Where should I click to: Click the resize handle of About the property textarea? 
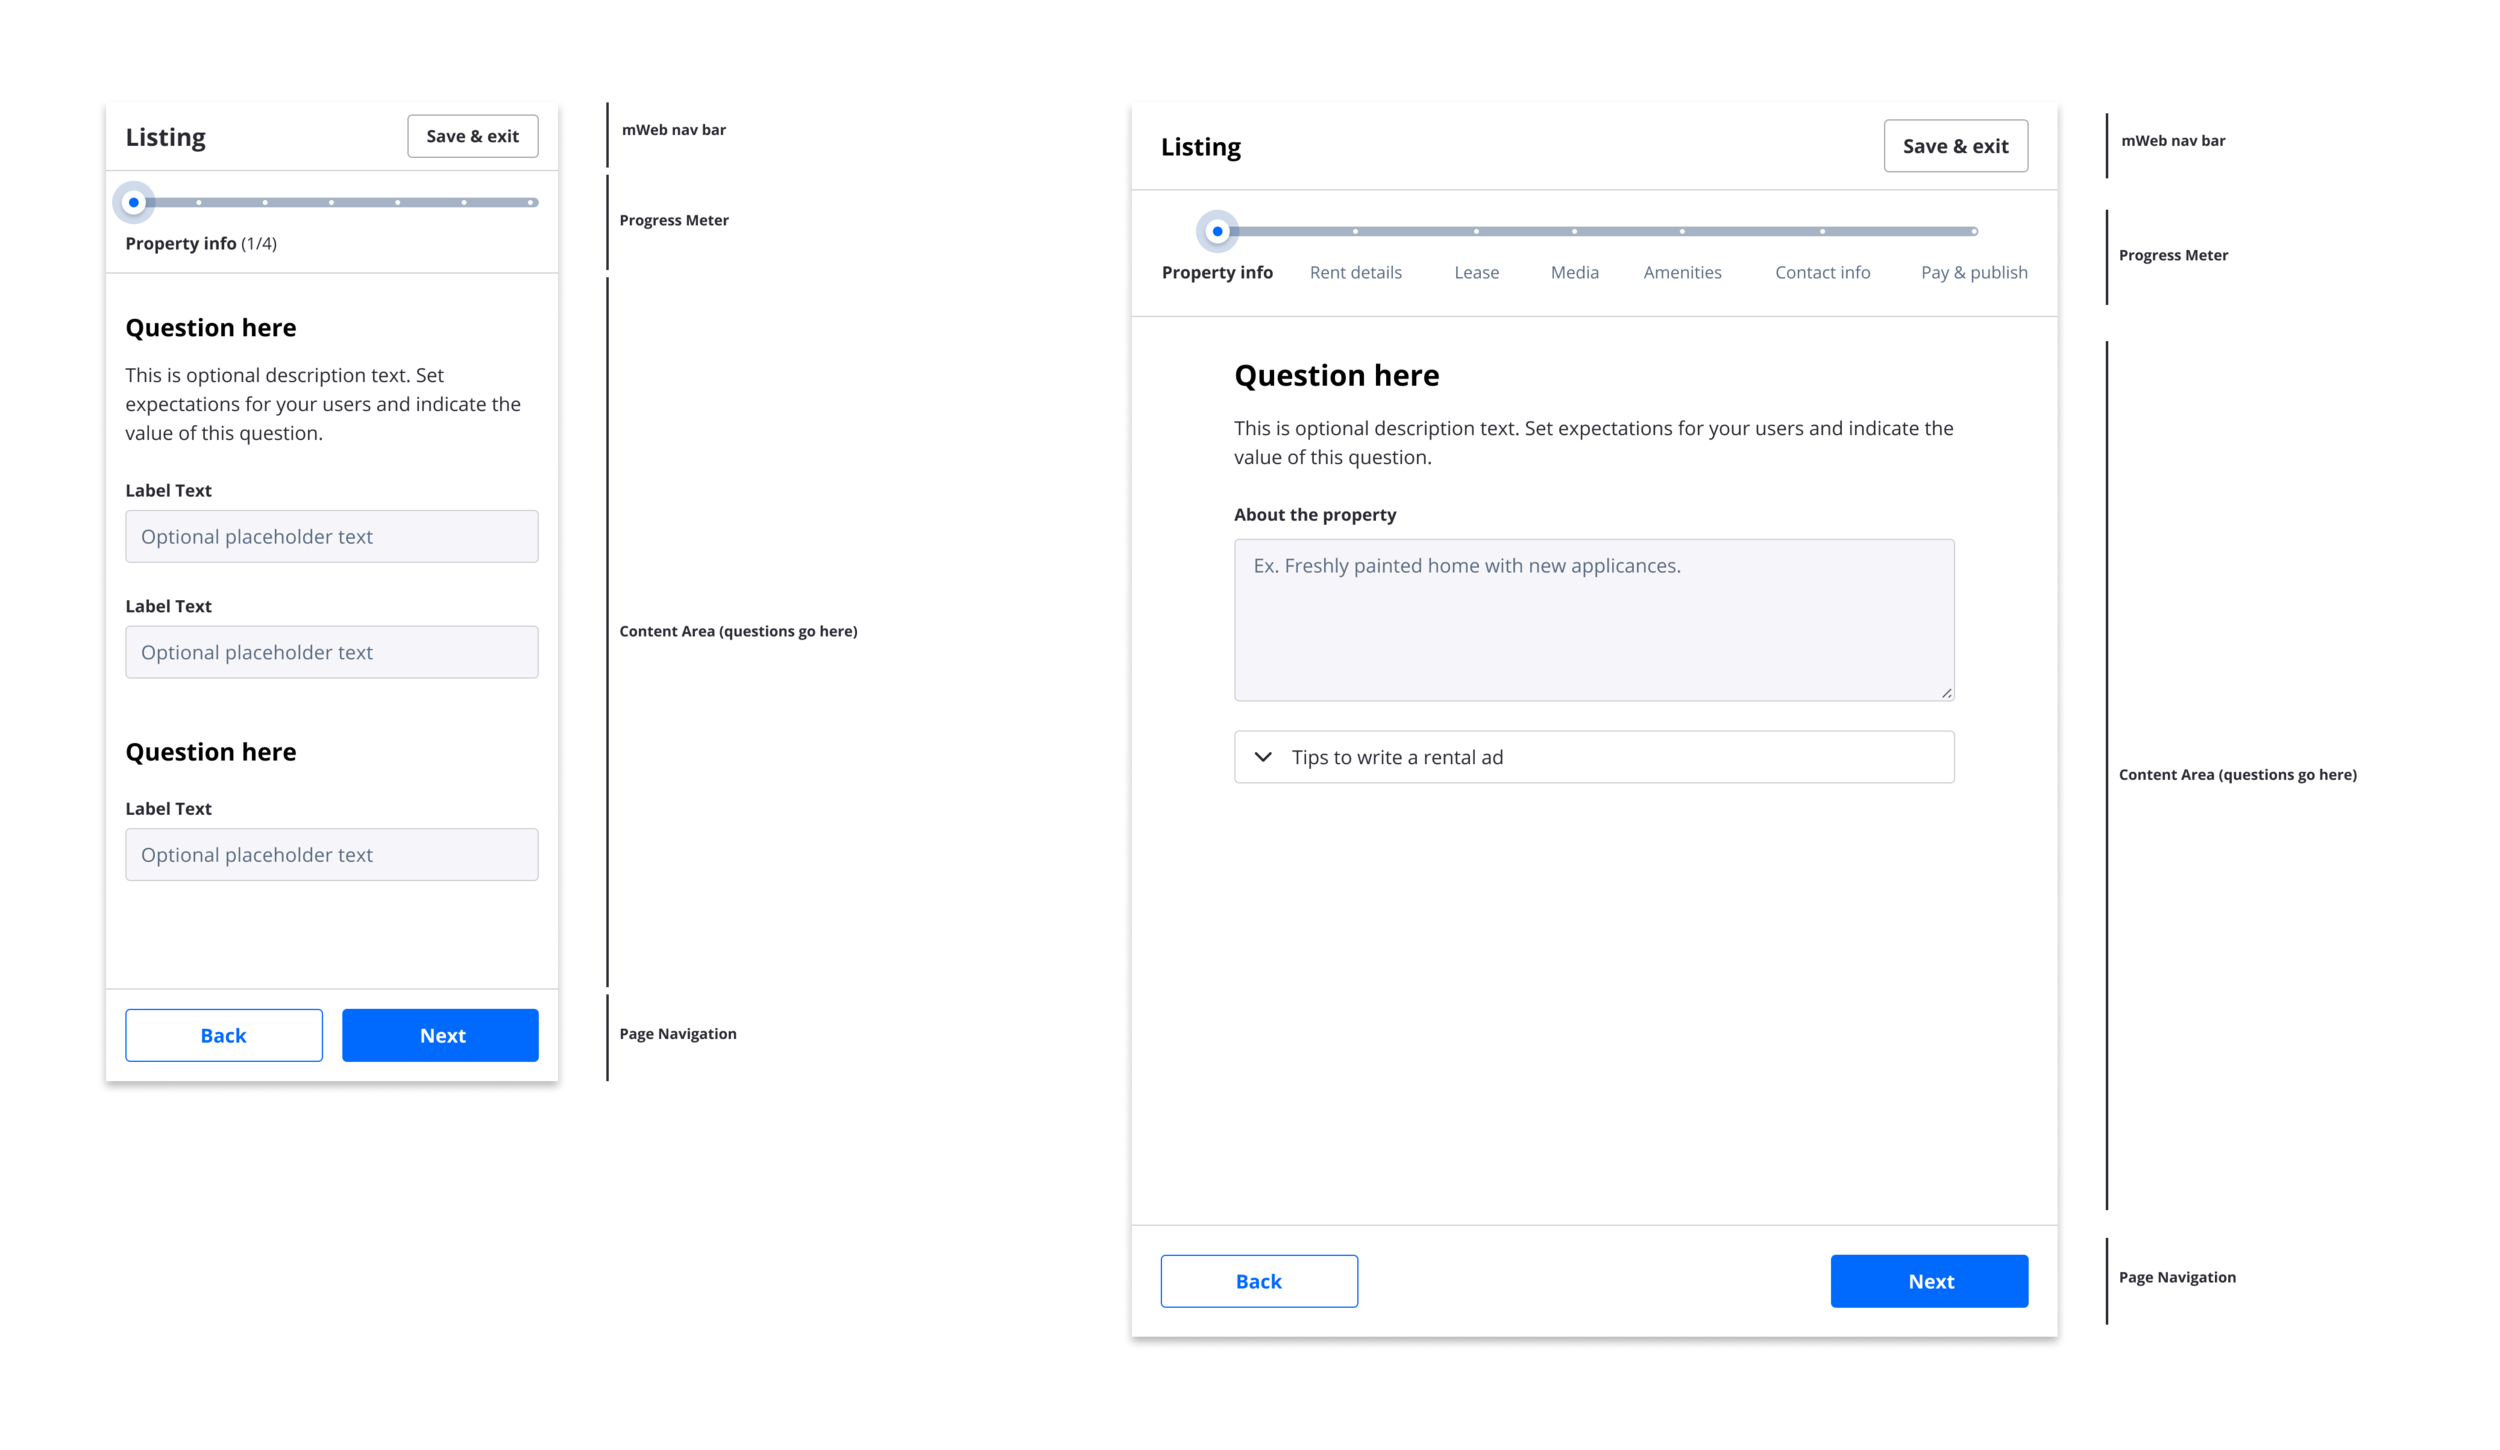point(1946,692)
